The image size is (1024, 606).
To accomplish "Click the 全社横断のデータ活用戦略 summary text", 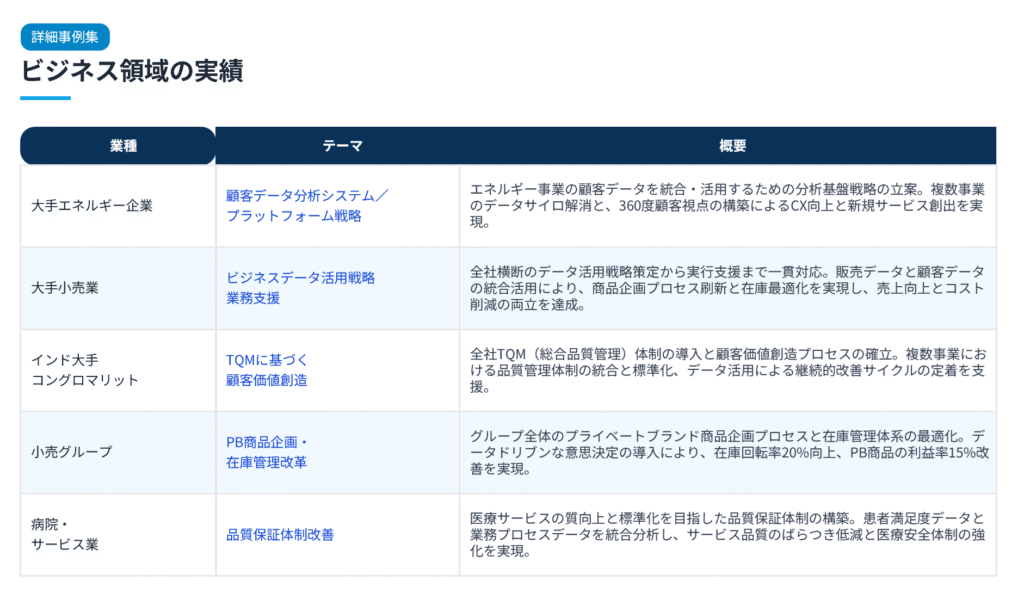I will (727, 288).
